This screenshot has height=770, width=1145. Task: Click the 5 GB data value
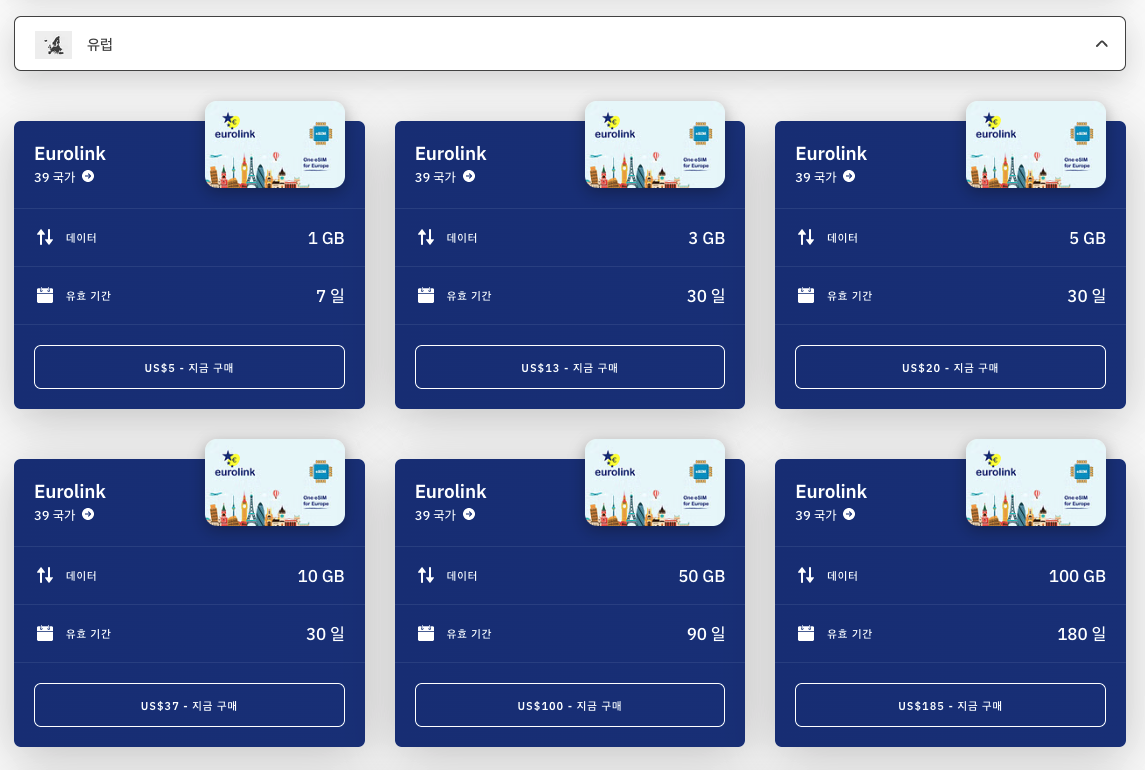point(1087,238)
